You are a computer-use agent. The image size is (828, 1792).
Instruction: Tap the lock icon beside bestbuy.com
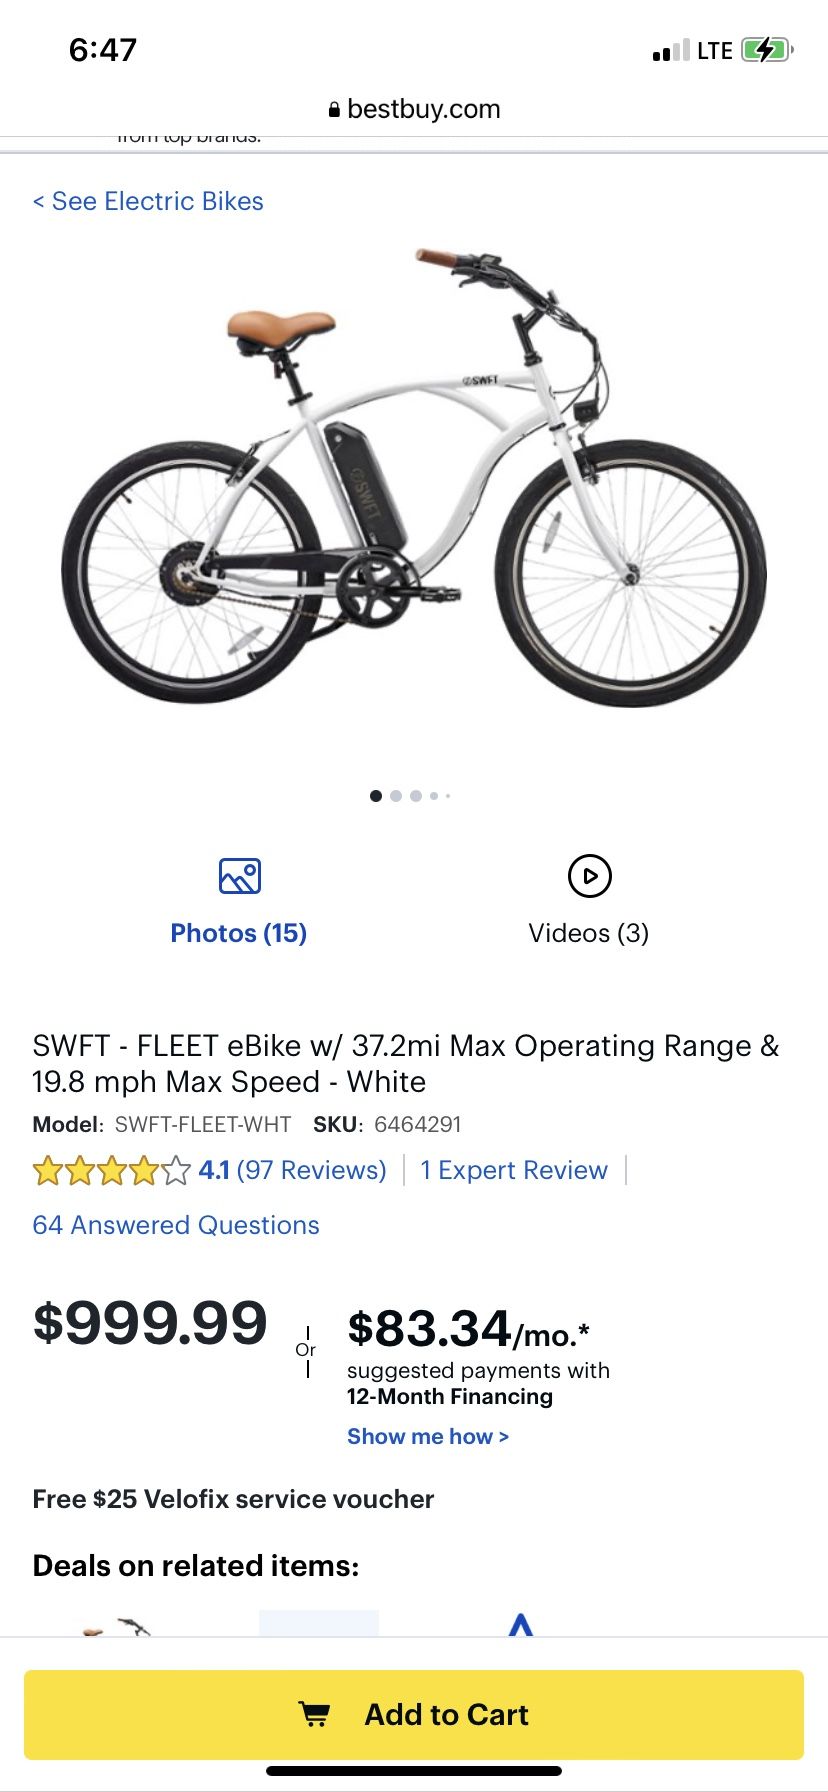tap(334, 110)
